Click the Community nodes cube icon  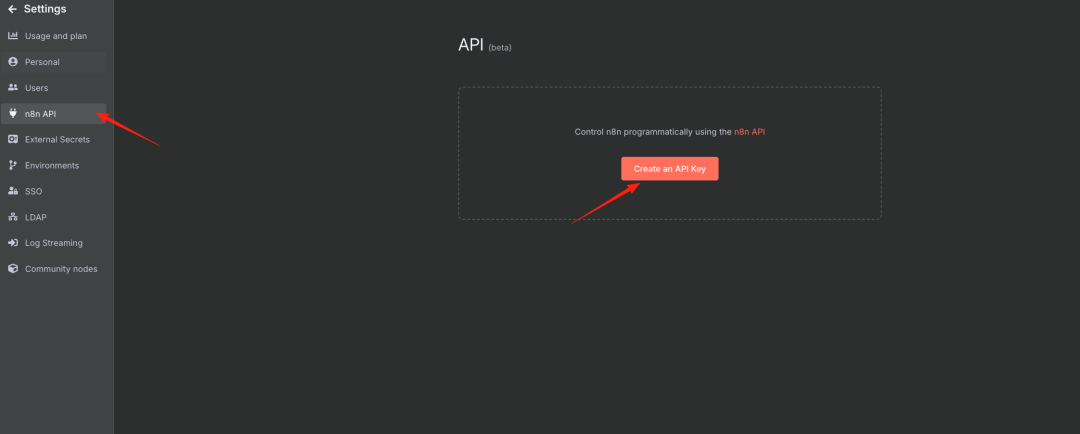[12, 269]
